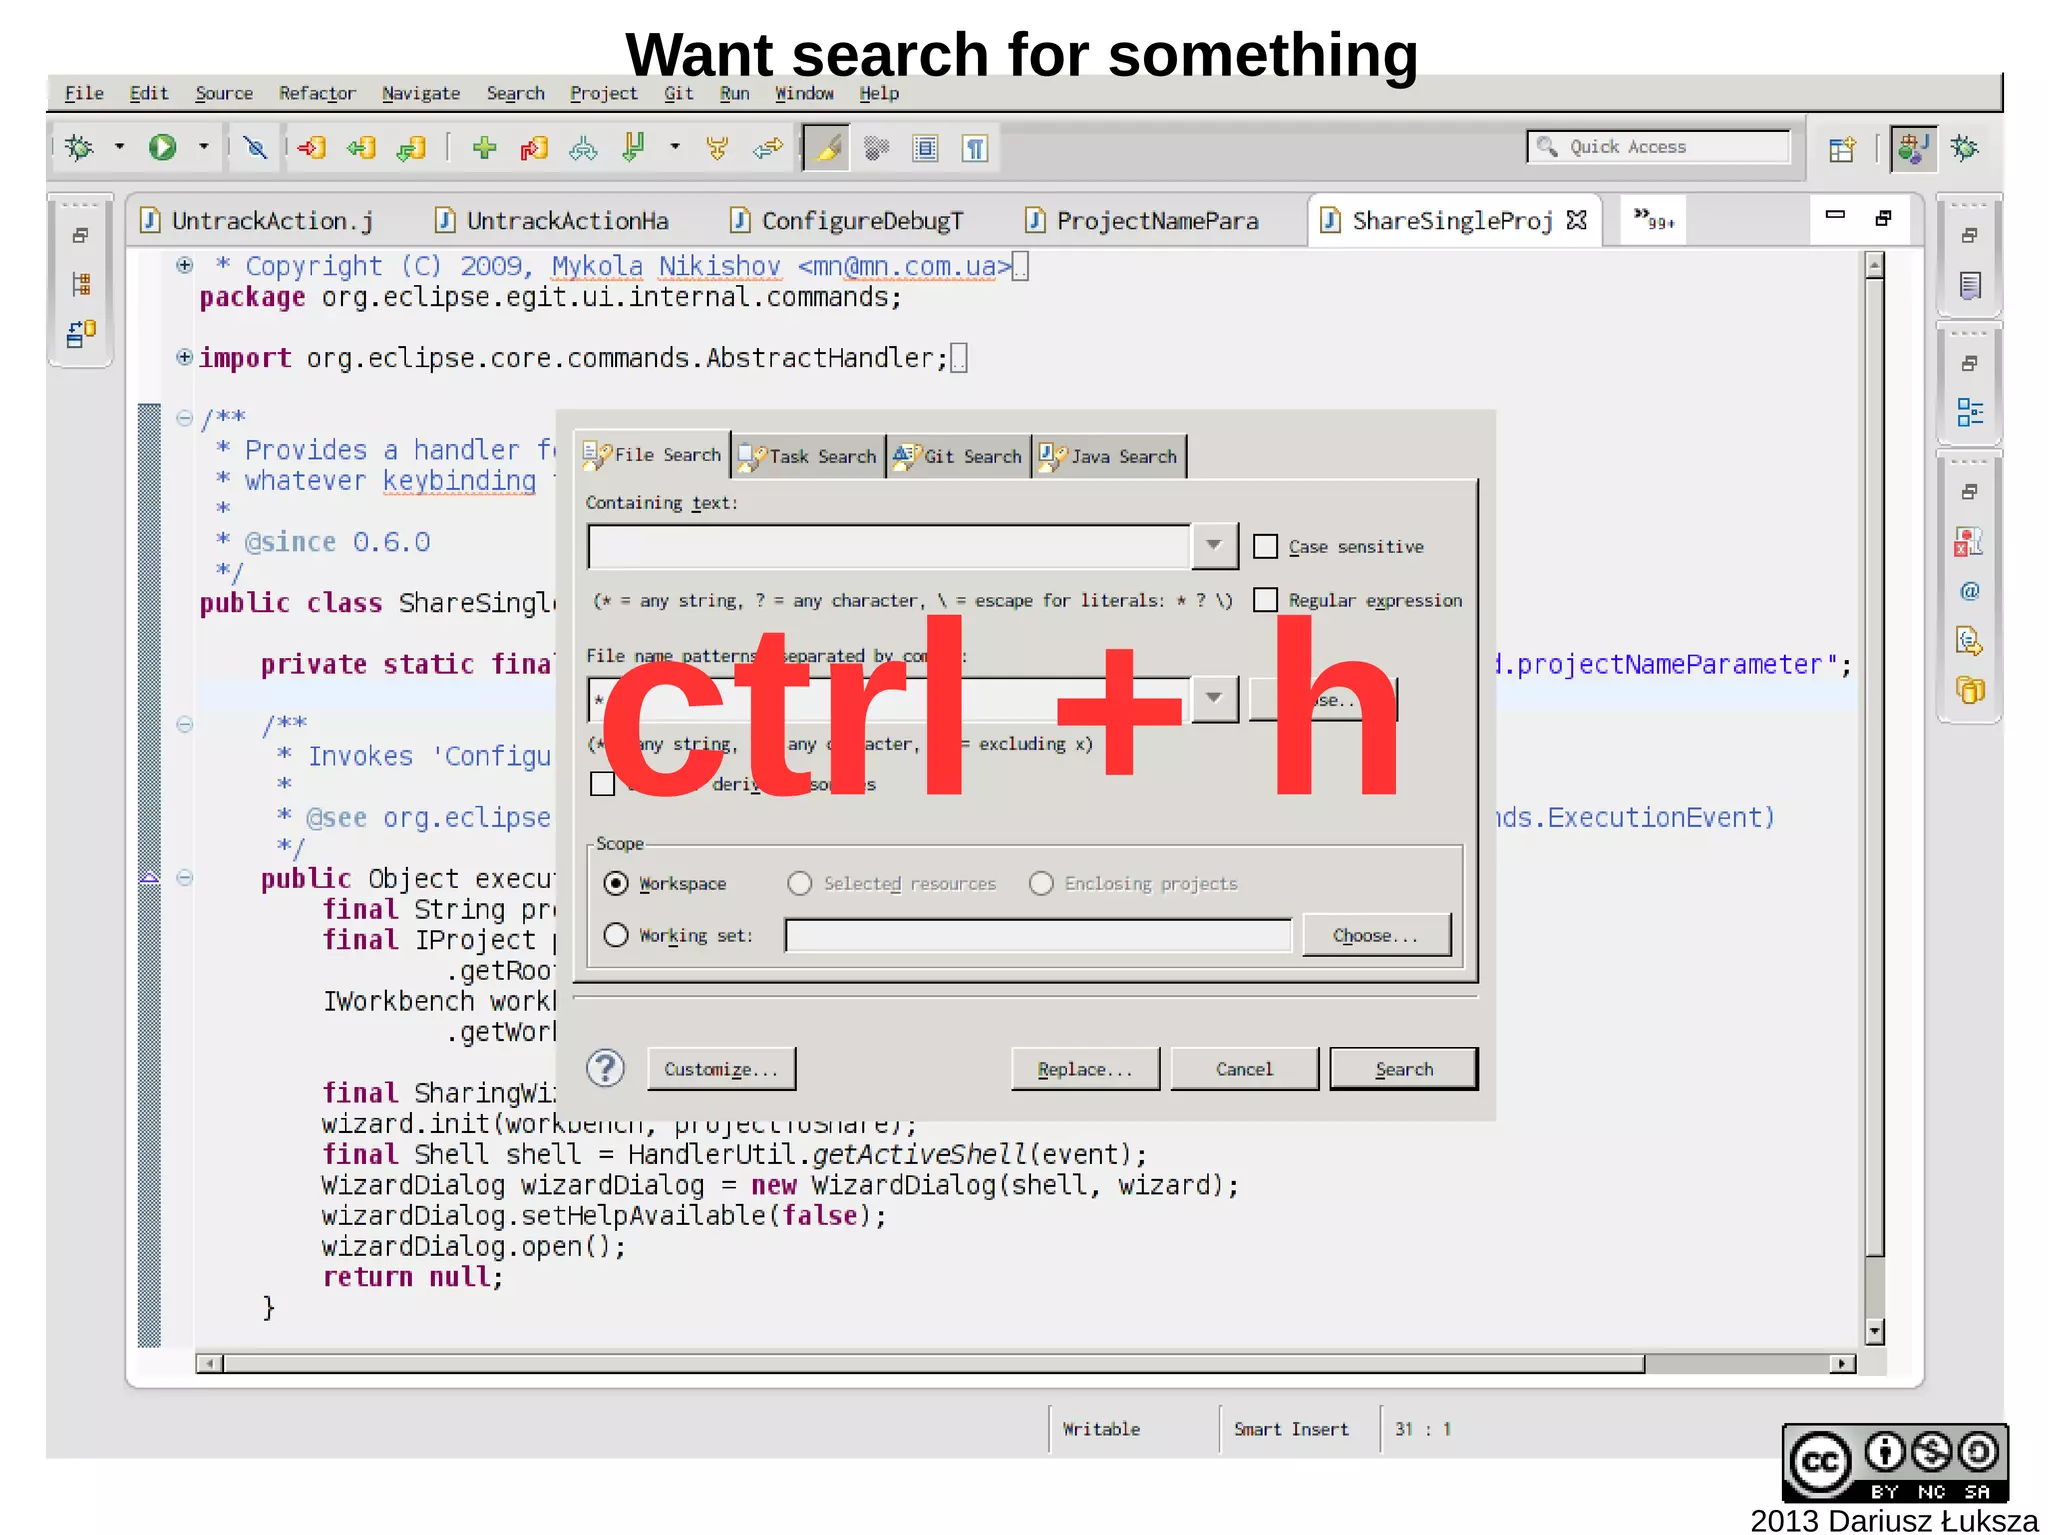This screenshot has height=1535, width=2048.
Task: Click the red arrow commit database icon
Action: [x=534, y=148]
